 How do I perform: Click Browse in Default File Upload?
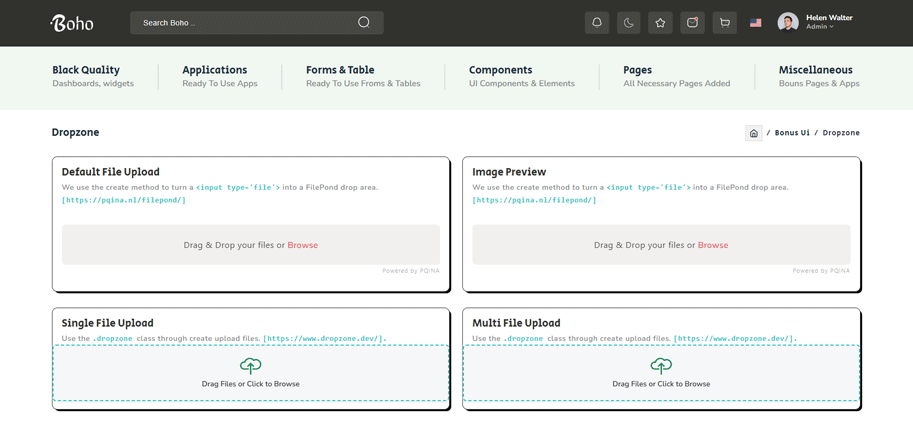pyautogui.click(x=302, y=245)
